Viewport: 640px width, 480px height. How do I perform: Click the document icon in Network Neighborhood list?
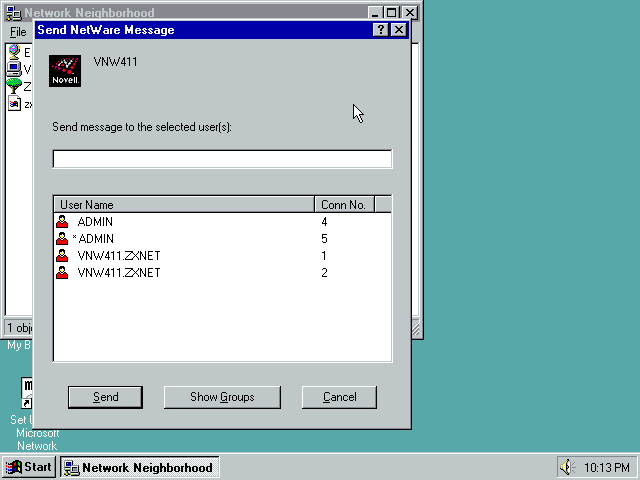pos(14,104)
